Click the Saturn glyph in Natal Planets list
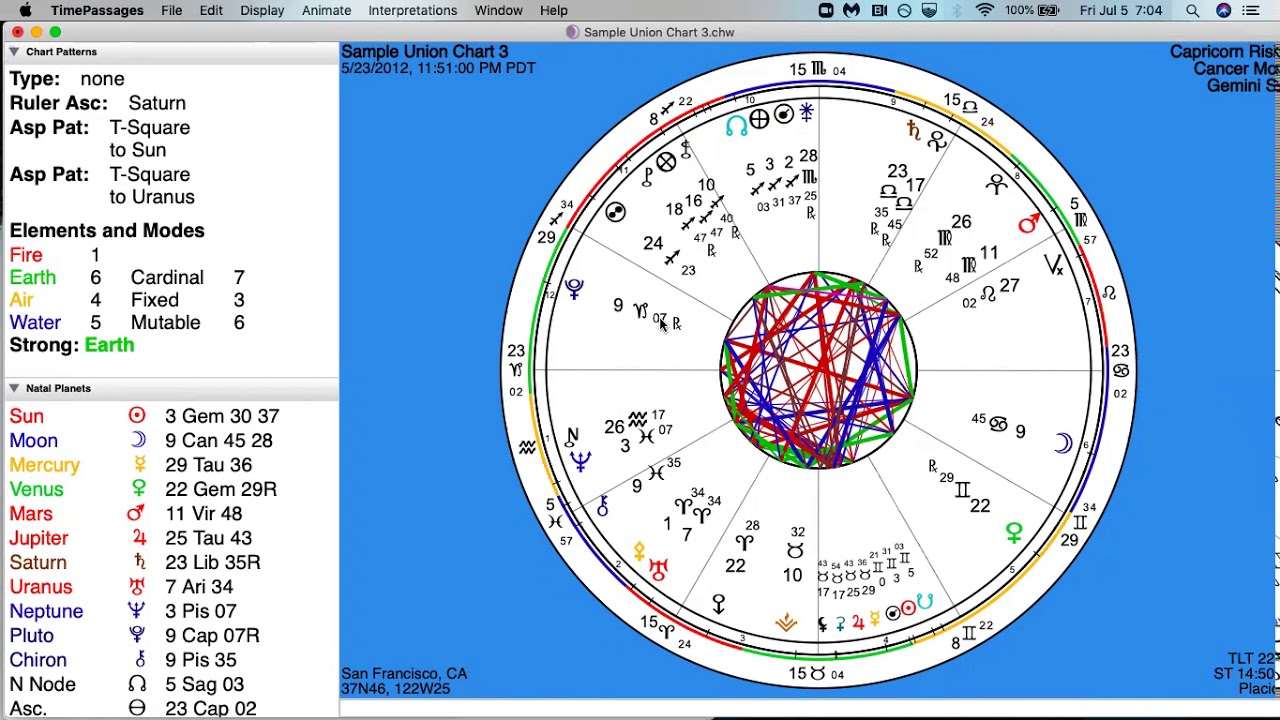The height and width of the screenshot is (720, 1280). [139, 562]
